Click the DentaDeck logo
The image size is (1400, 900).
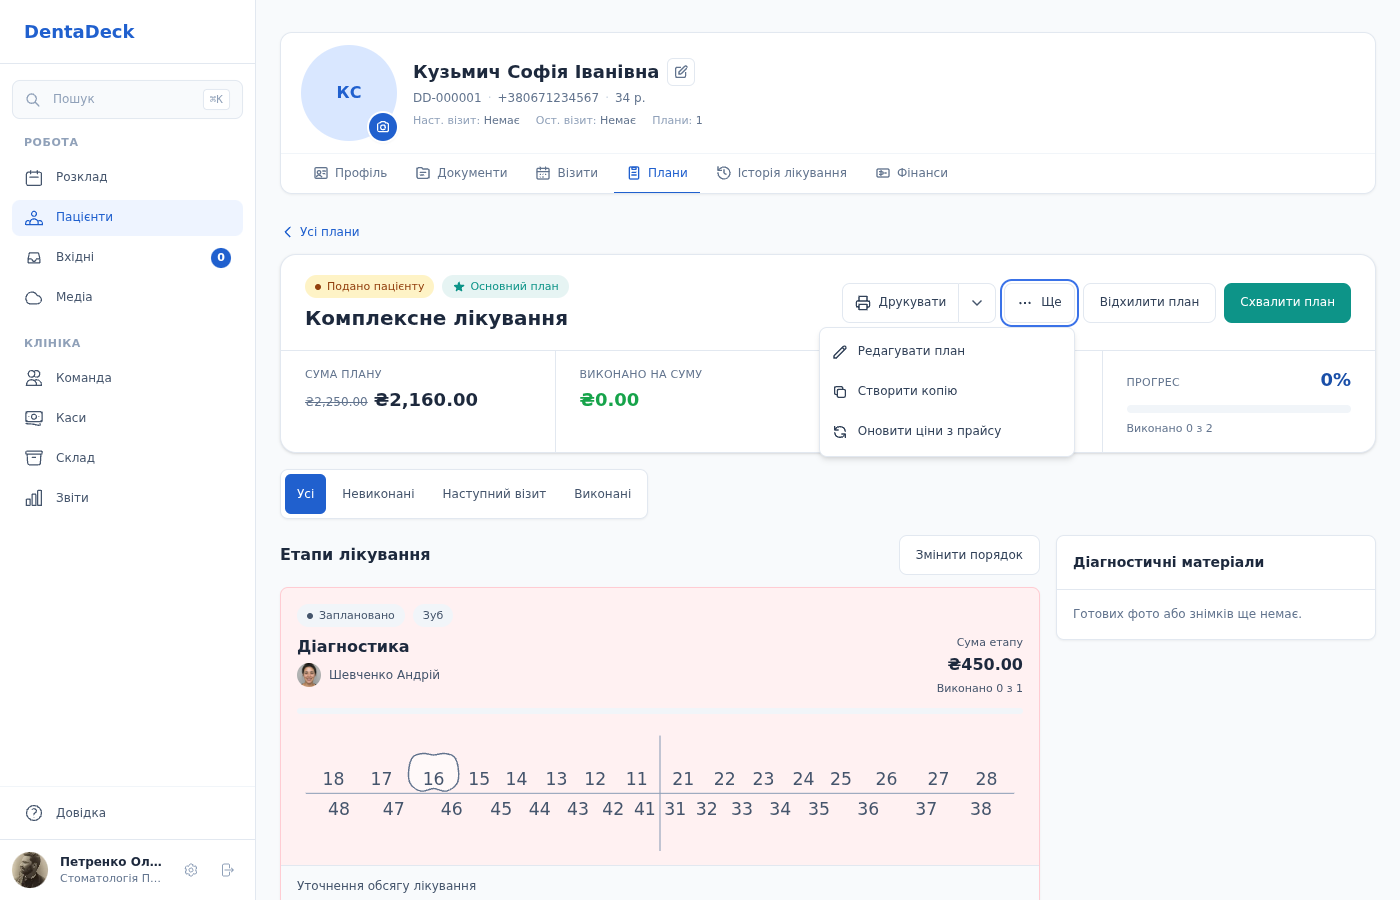(79, 32)
